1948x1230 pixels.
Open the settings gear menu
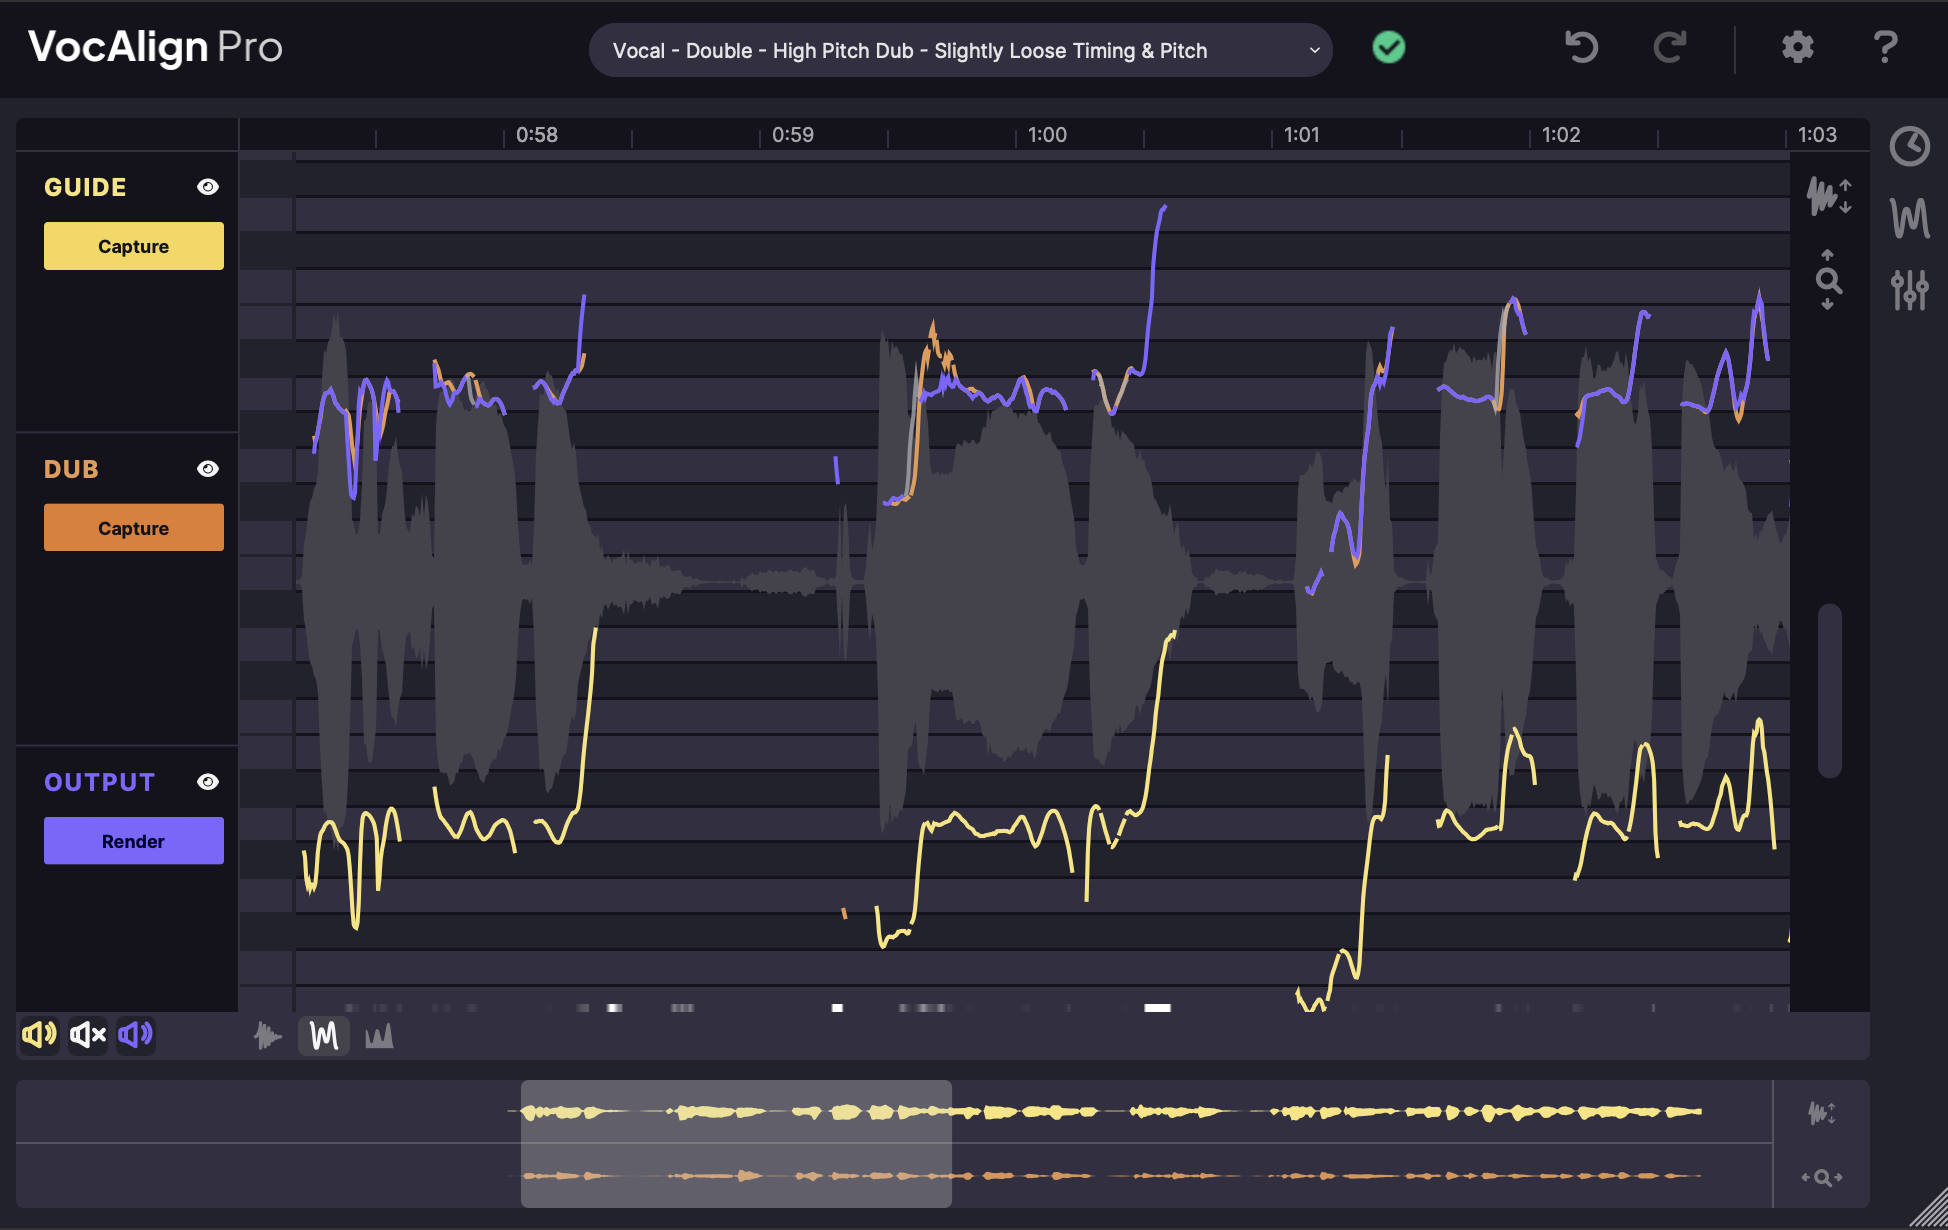pyautogui.click(x=1797, y=47)
